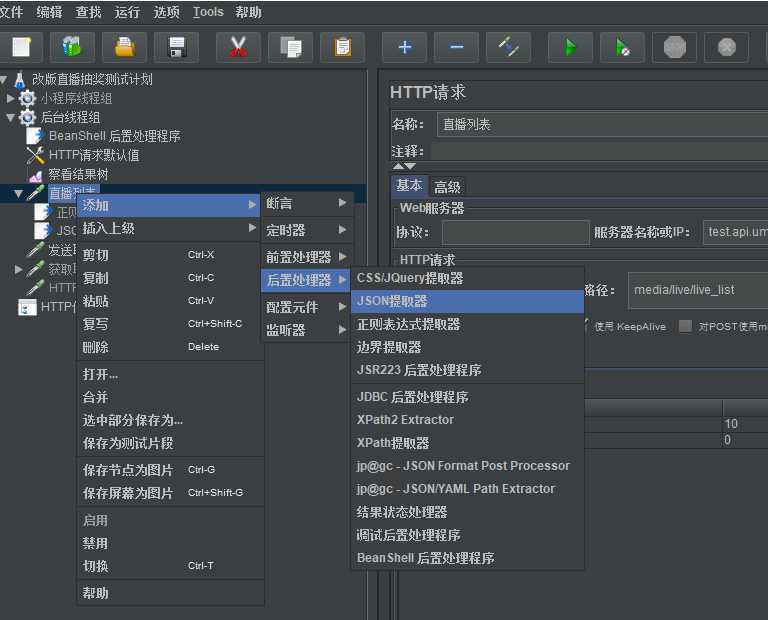This screenshot has height=620, width=768.
Task: Collapse the 直播列表 tree node
Action: pos(19,194)
